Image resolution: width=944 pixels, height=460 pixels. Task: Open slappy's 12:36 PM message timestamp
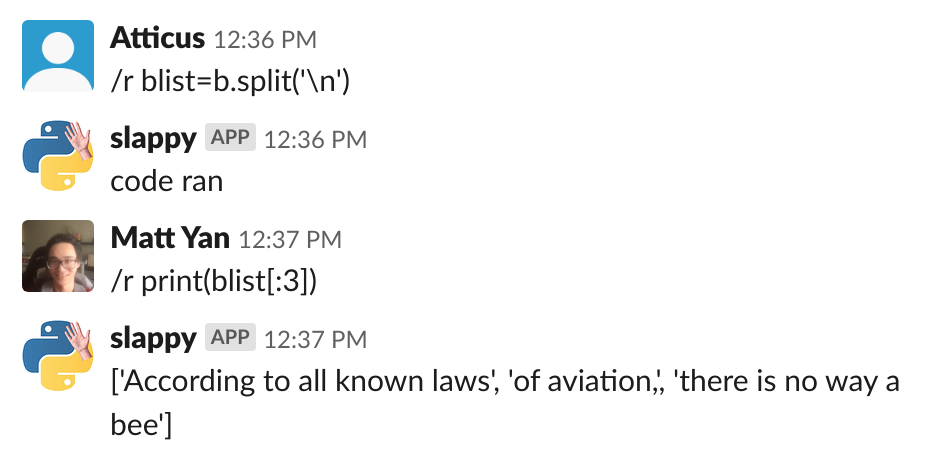(315, 140)
